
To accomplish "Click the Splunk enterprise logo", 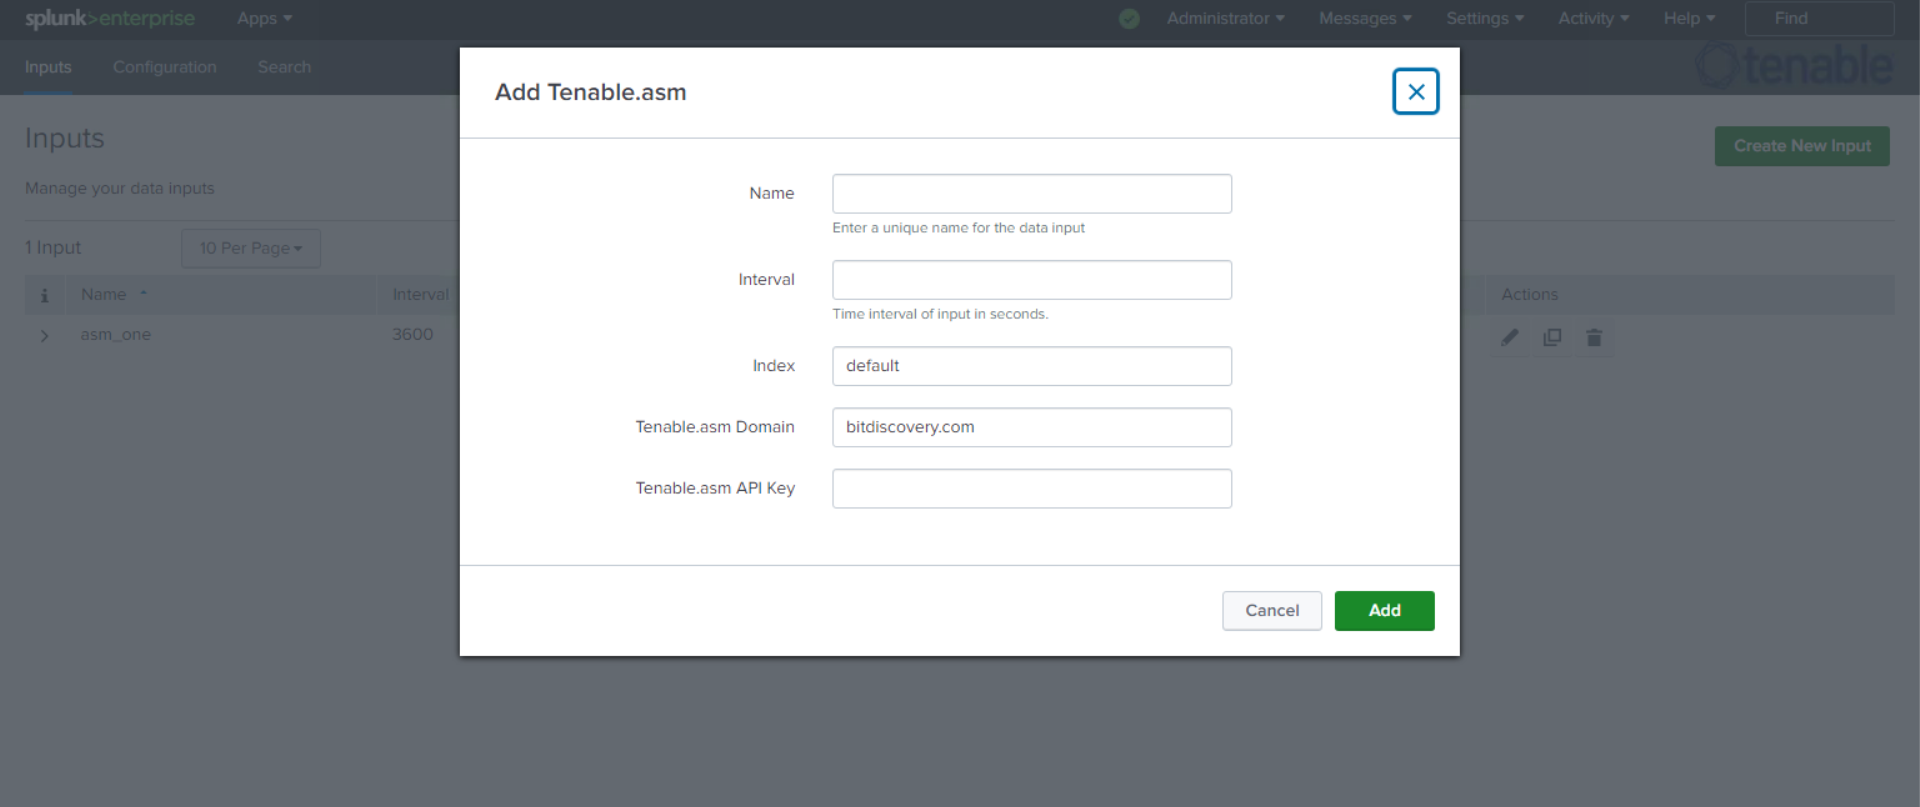I will 110,18.
